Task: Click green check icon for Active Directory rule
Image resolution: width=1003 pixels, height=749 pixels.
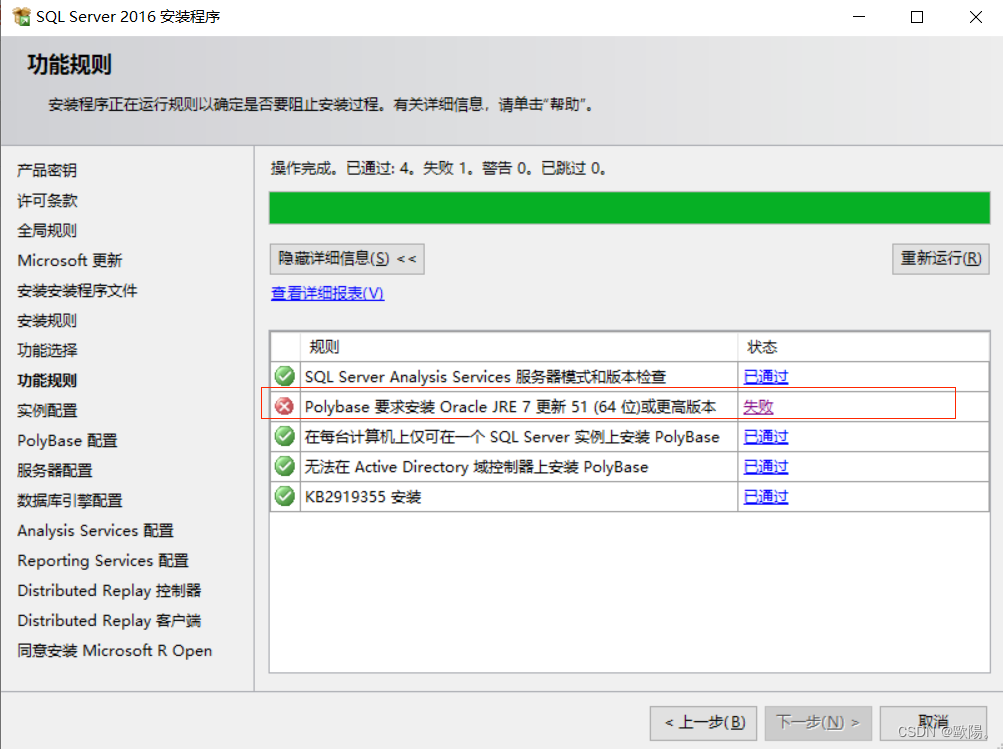Action: point(285,466)
